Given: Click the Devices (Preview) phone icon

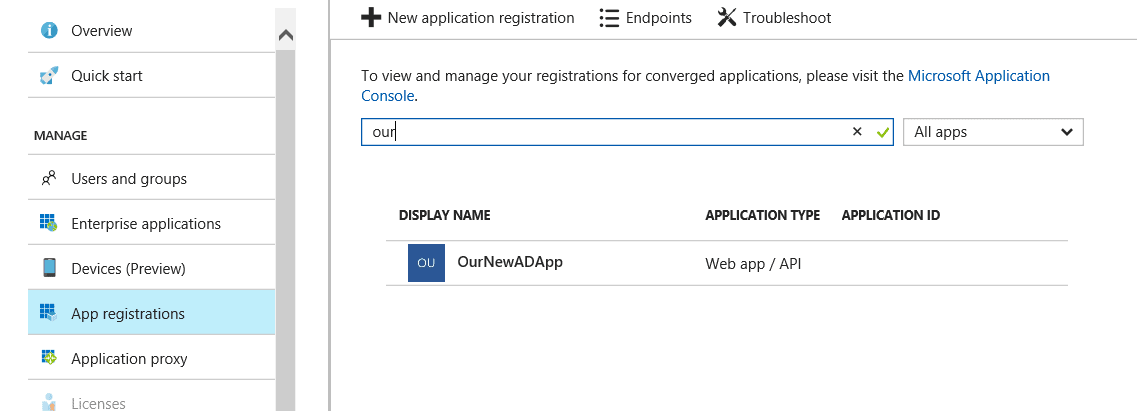Looking at the screenshot, I should (49, 268).
